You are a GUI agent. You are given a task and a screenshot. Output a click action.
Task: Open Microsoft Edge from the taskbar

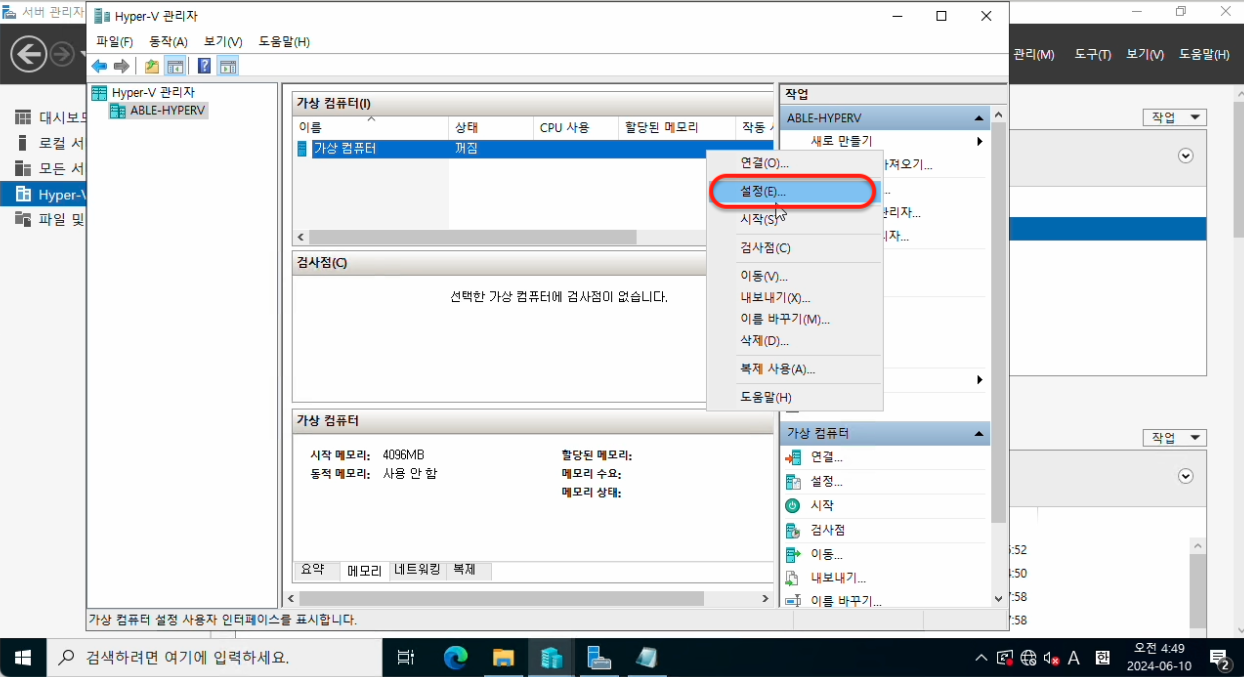455,658
